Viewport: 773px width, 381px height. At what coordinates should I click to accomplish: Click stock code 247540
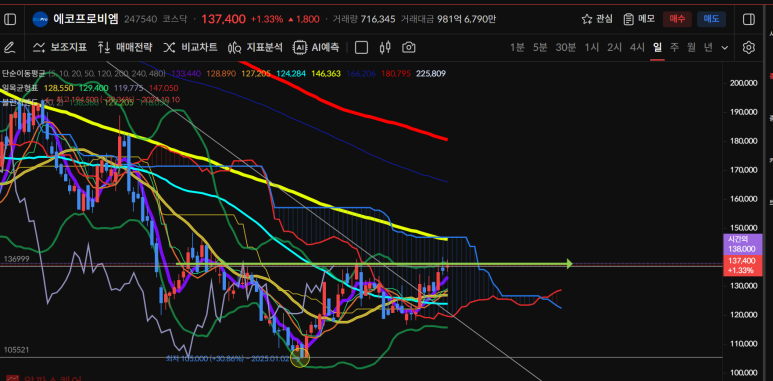[141, 19]
